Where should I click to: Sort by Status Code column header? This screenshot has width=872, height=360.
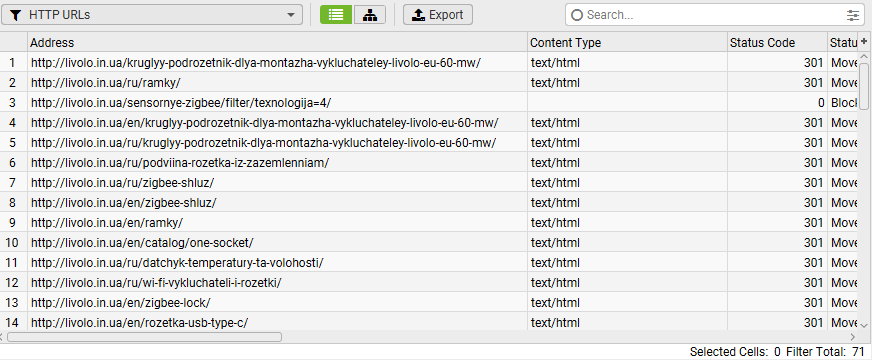[x=777, y=43]
